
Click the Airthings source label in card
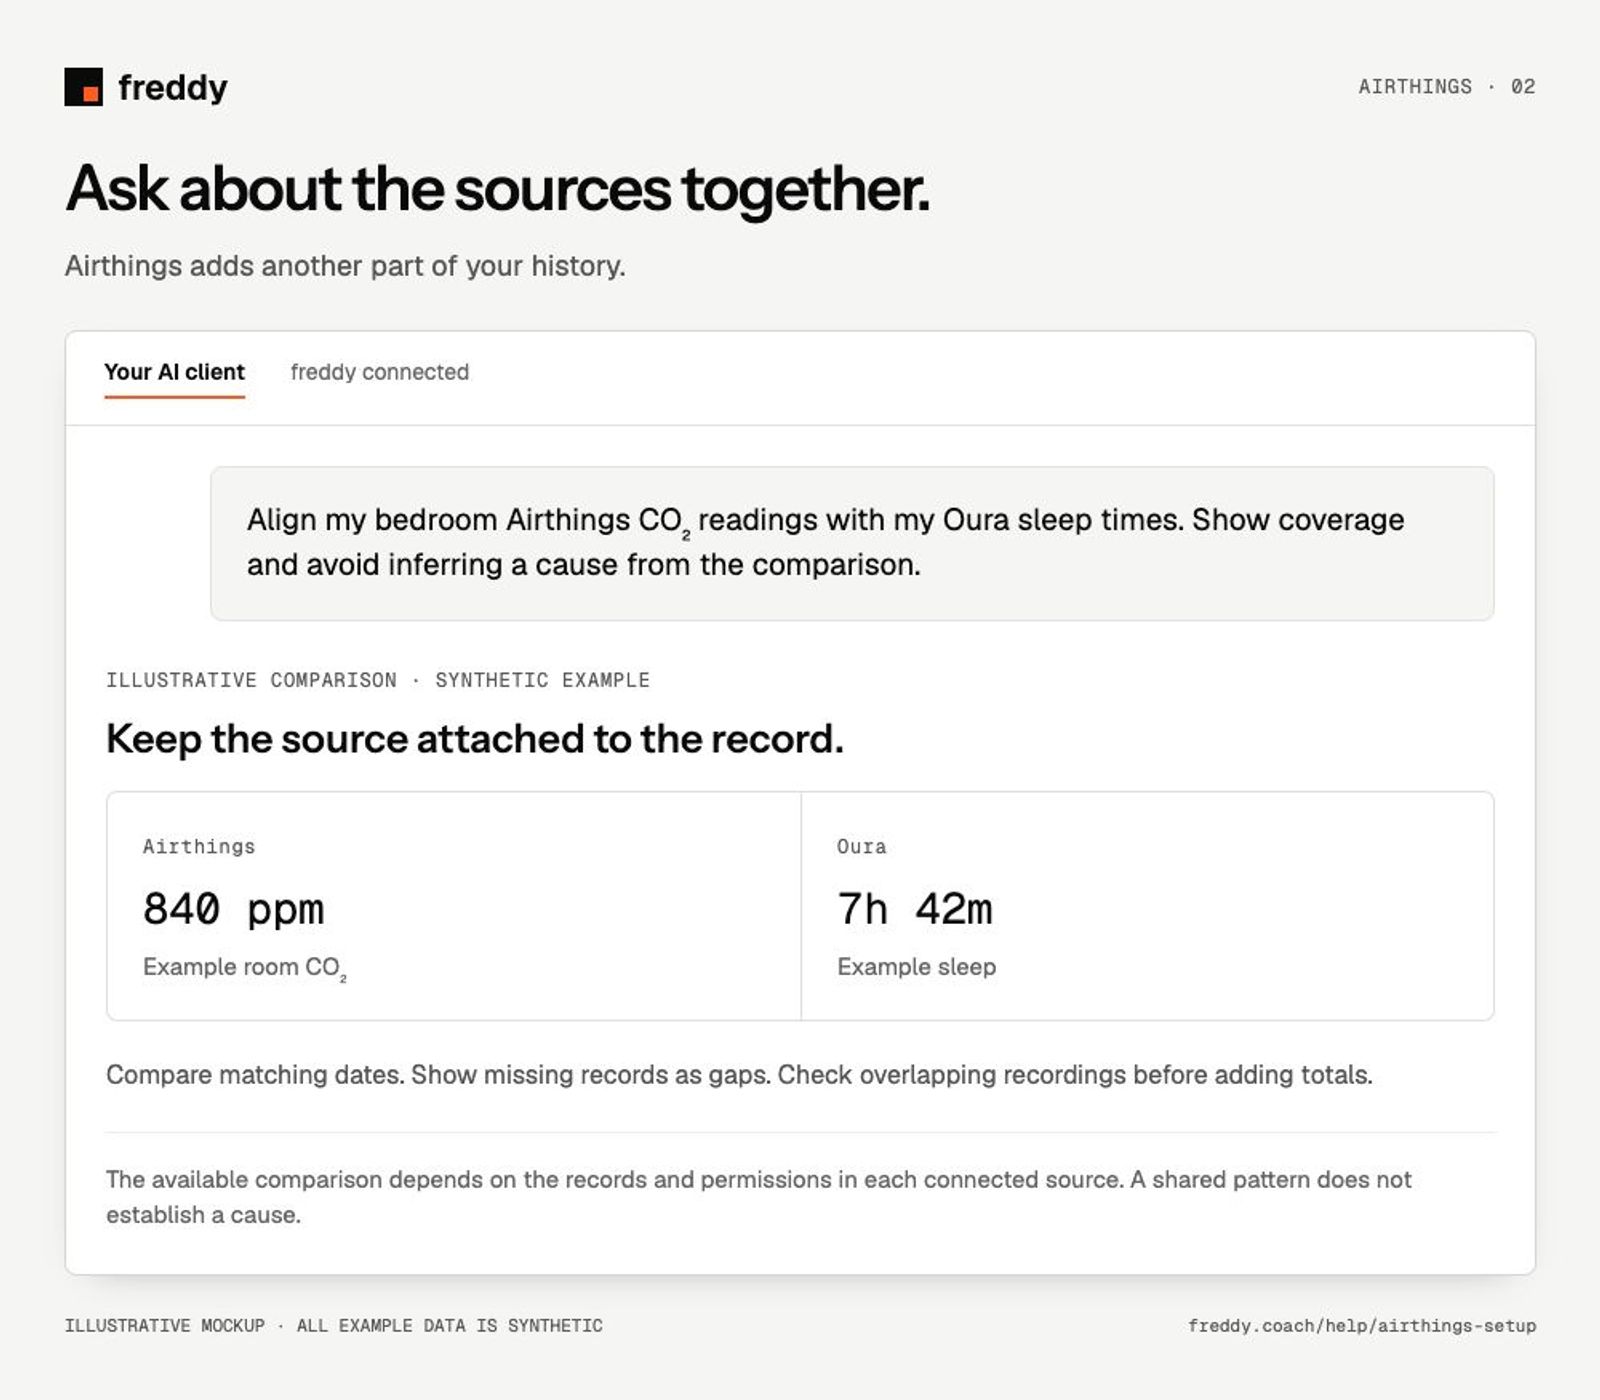tap(199, 847)
